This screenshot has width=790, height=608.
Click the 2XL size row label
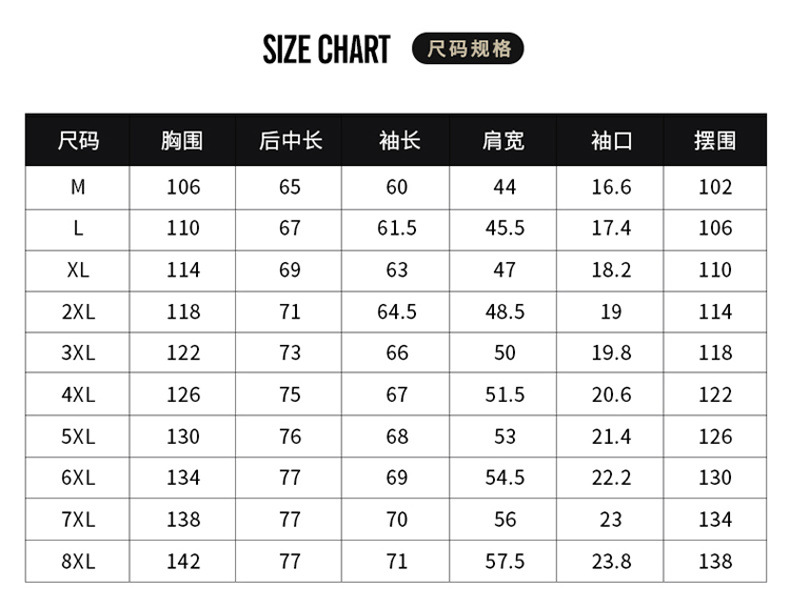pyautogui.click(x=78, y=312)
